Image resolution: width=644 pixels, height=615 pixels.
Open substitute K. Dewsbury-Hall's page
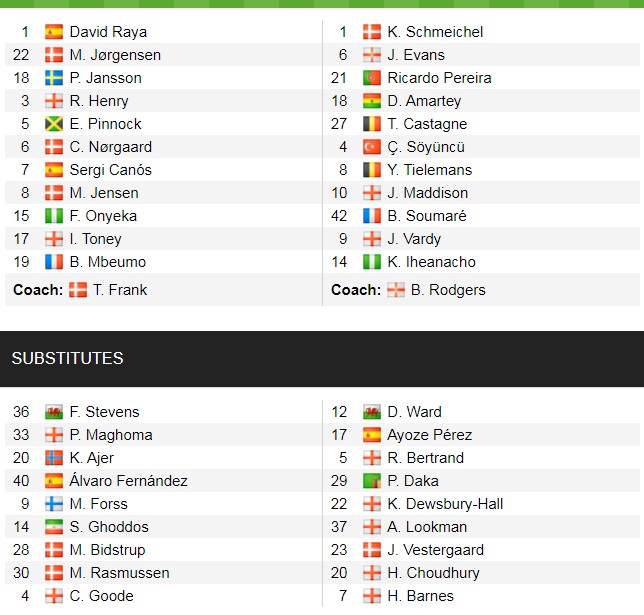click(x=445, y=504)
